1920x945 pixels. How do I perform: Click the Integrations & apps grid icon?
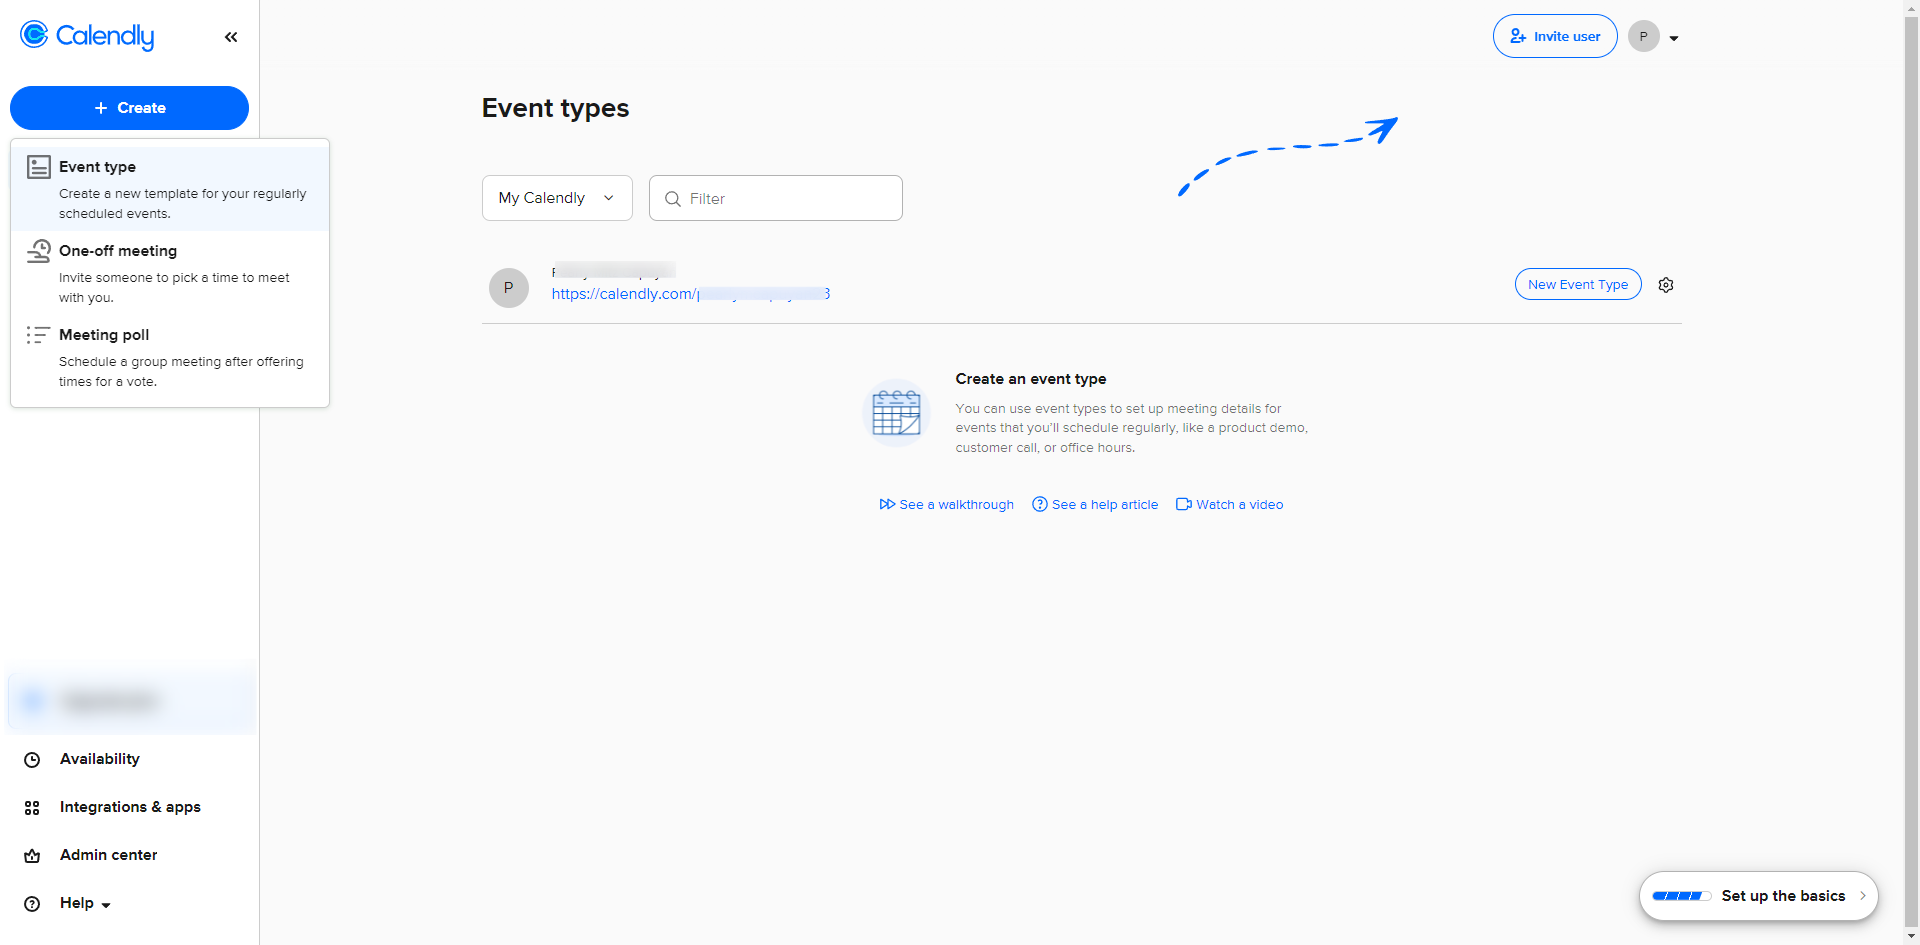[32, 808]
